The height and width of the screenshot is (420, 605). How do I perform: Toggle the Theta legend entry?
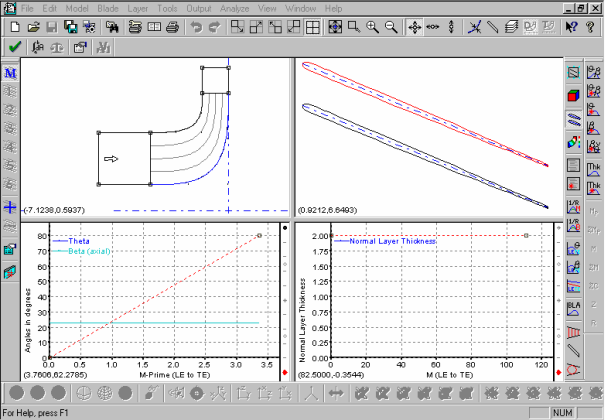click(x=76, y=240)
